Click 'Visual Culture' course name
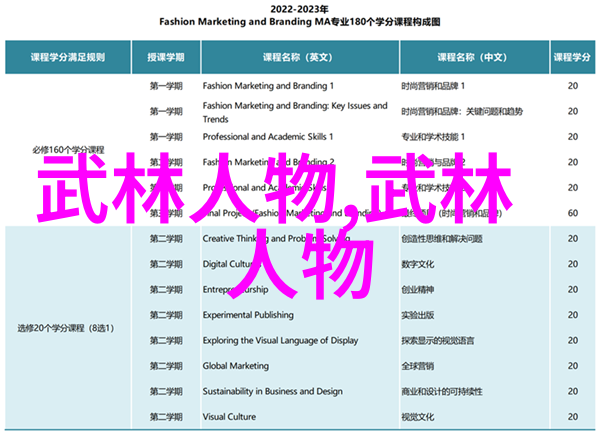 [229, 417]
